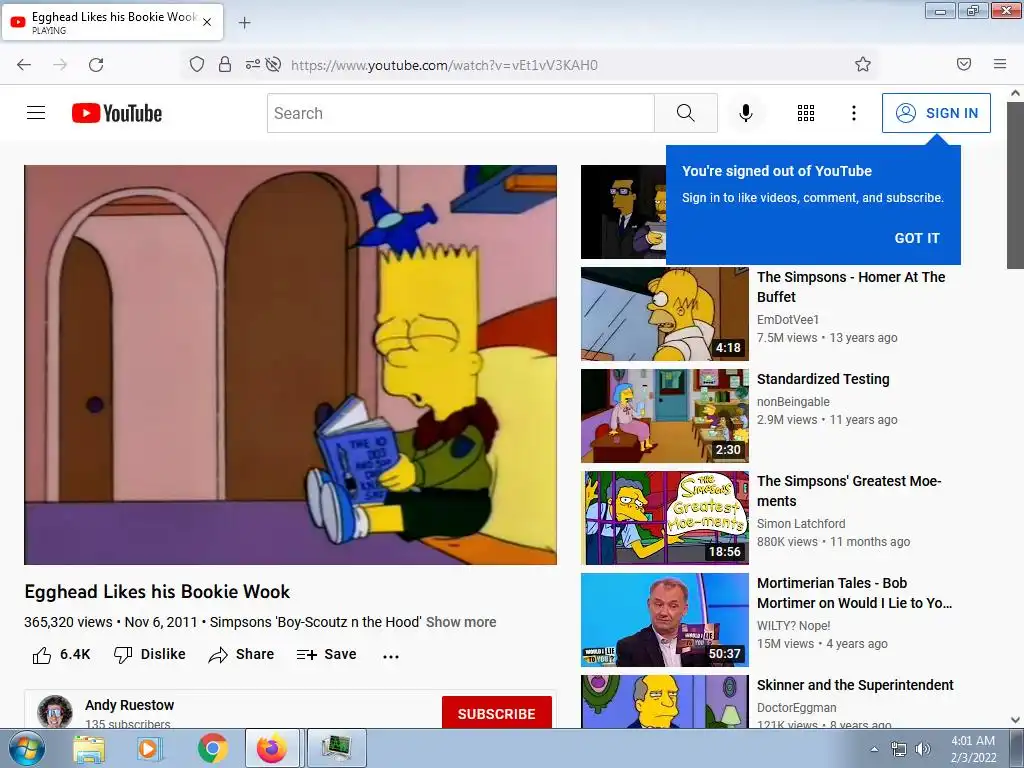Open more actions ellipsis below the video
1024x768 pixels.
pos(391,656)
